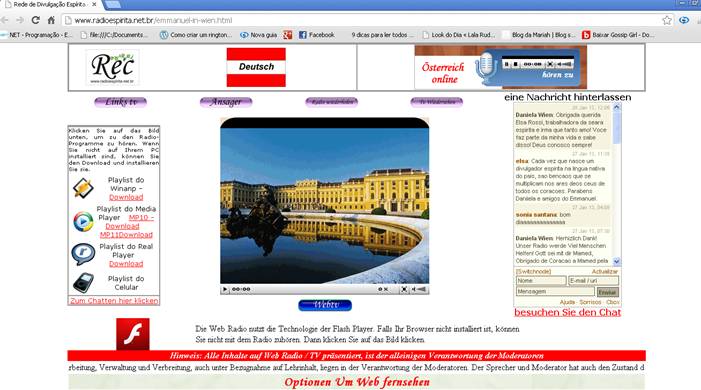
Task: Focus the Nome input field in the chat box
Action: click(541, 280)
